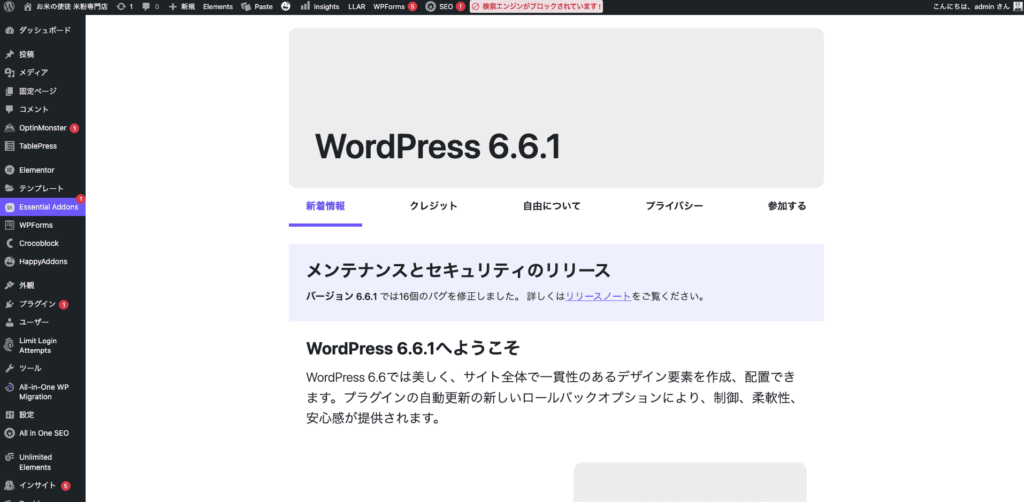
Task: Open TablePress in sidebar
Action: (x=42, y=146)
